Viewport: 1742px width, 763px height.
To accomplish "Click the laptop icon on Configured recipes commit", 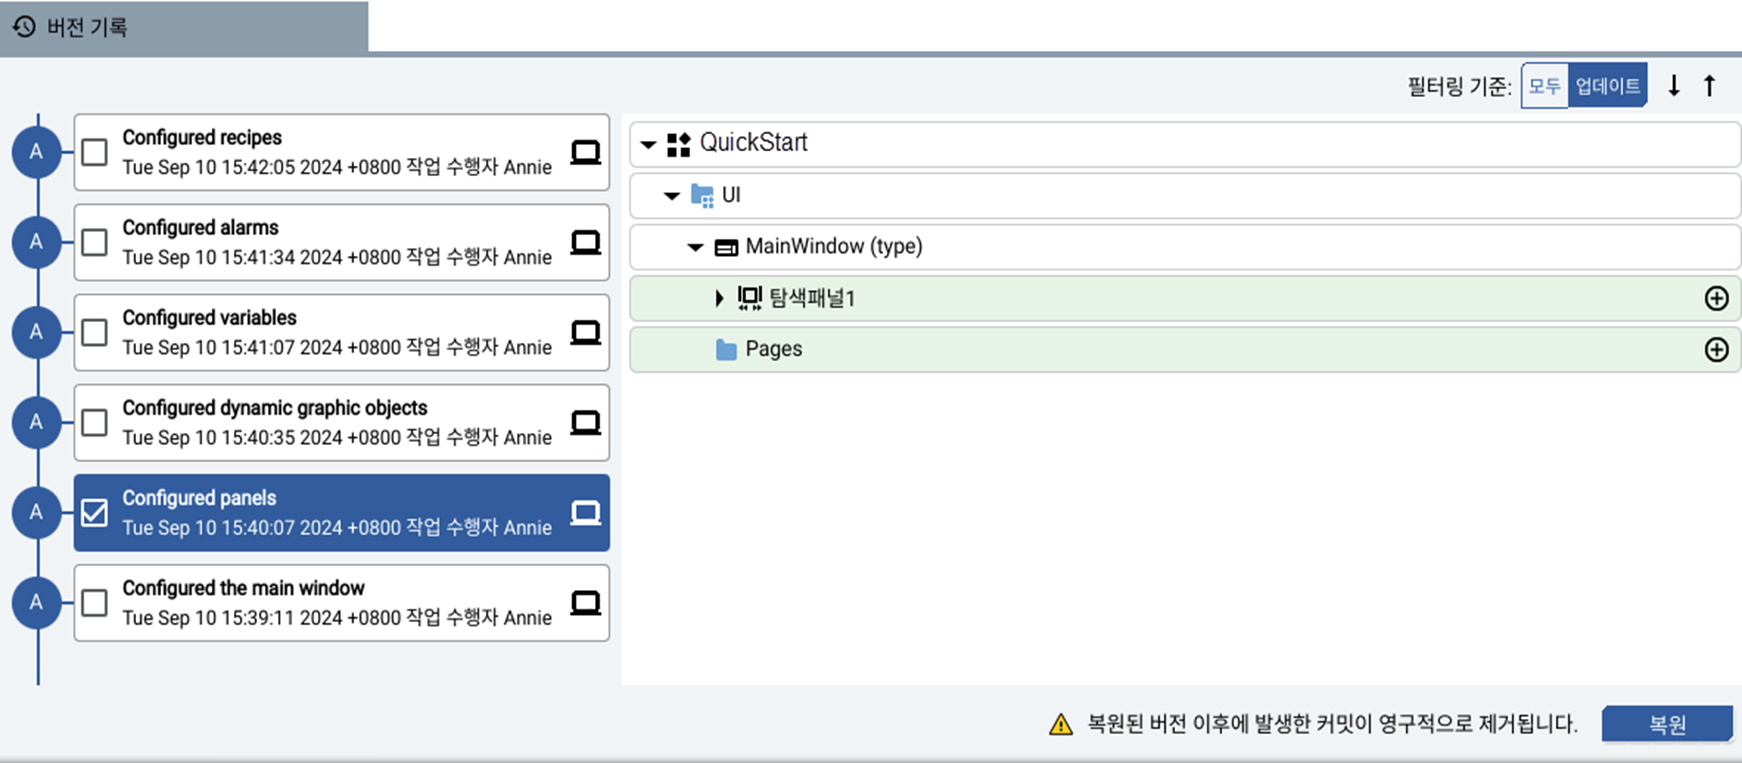I will click(x=585, y=152).
